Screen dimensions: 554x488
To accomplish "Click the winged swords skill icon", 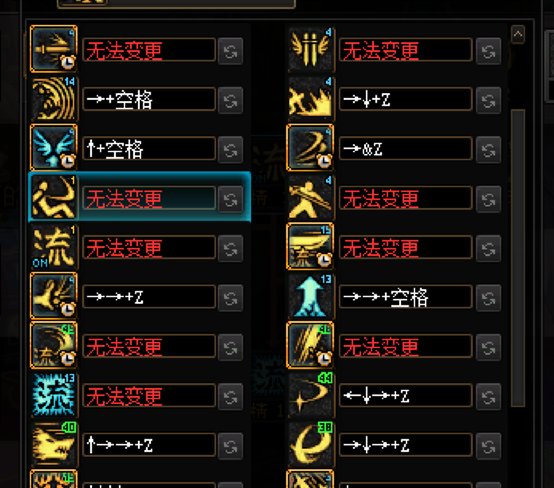I will pyautogui.click(x=310, y=49).
